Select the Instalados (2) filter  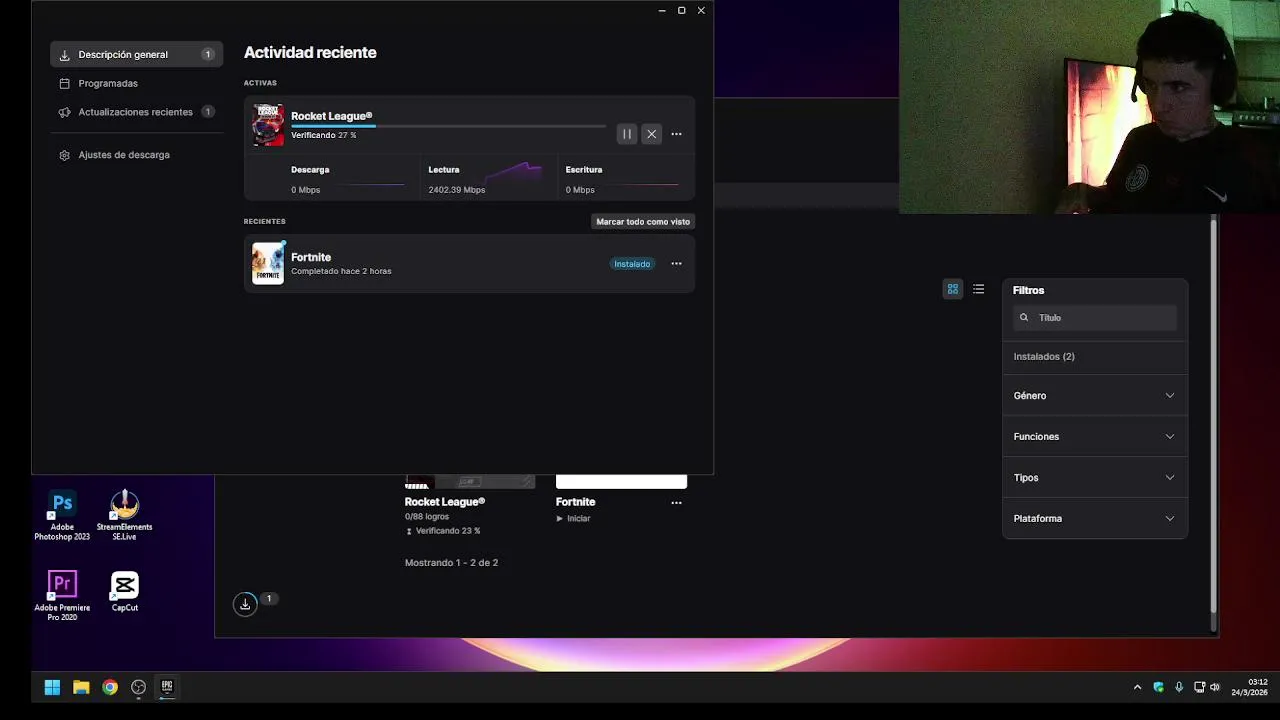(1044, 357)
